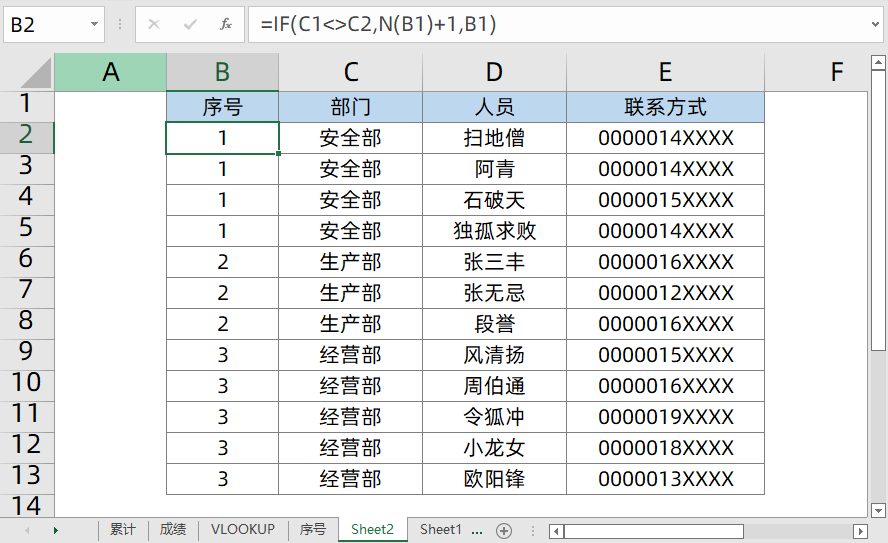Select the cell containing 风清扬
Image resolution: width=888 pixels, height=543 pixels.
pyautogui.click(x=494, y=355)
